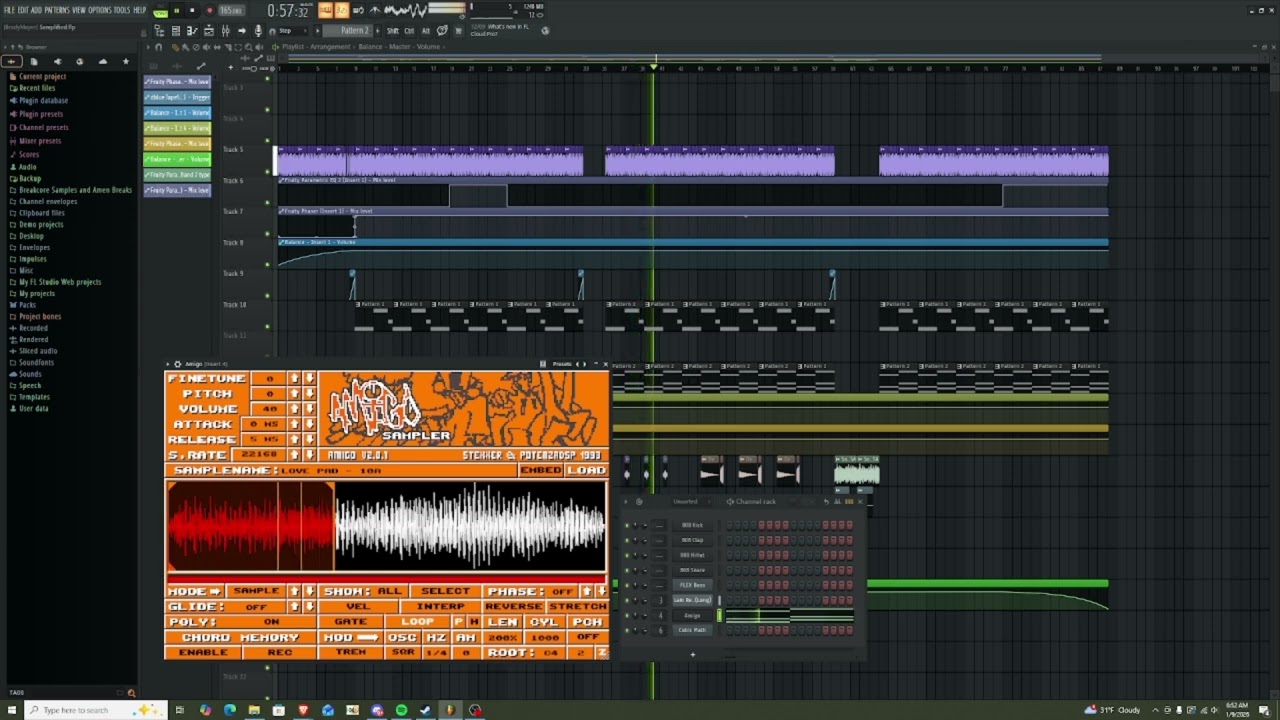Open the Piano roll toolbar icon
The width and height of the screenshot is (1280, 720).
coord(192,31)
